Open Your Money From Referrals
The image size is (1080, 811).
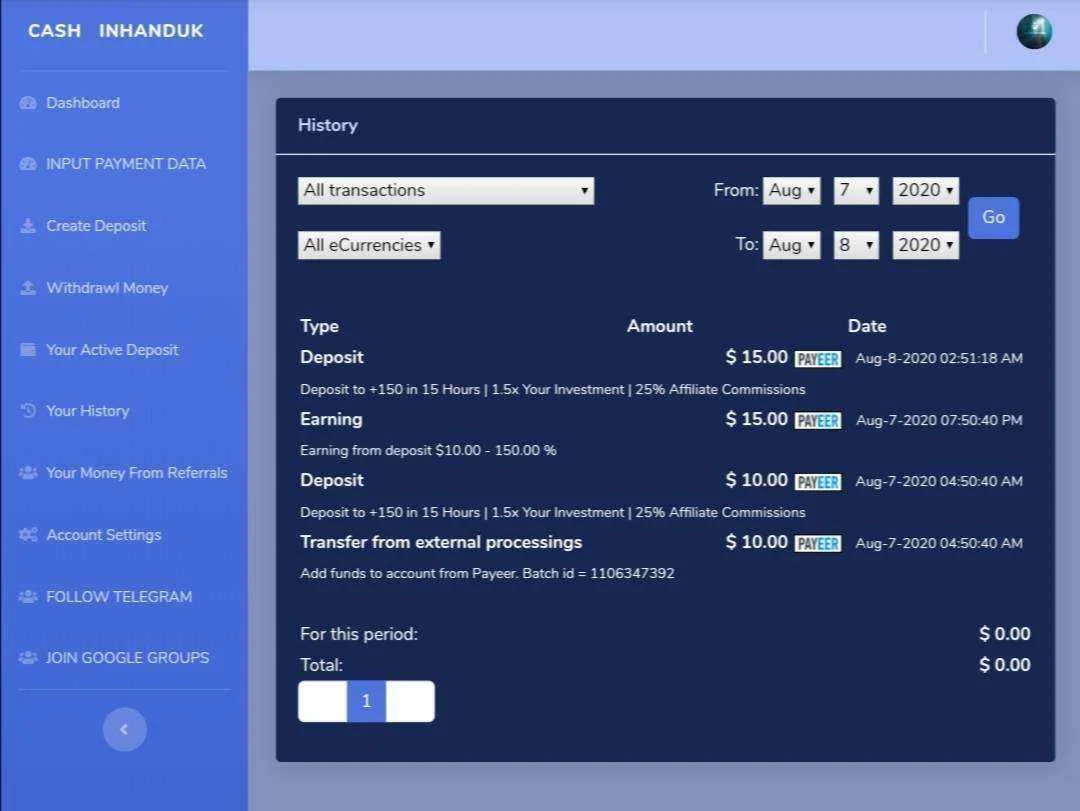(x=136, y=473)
